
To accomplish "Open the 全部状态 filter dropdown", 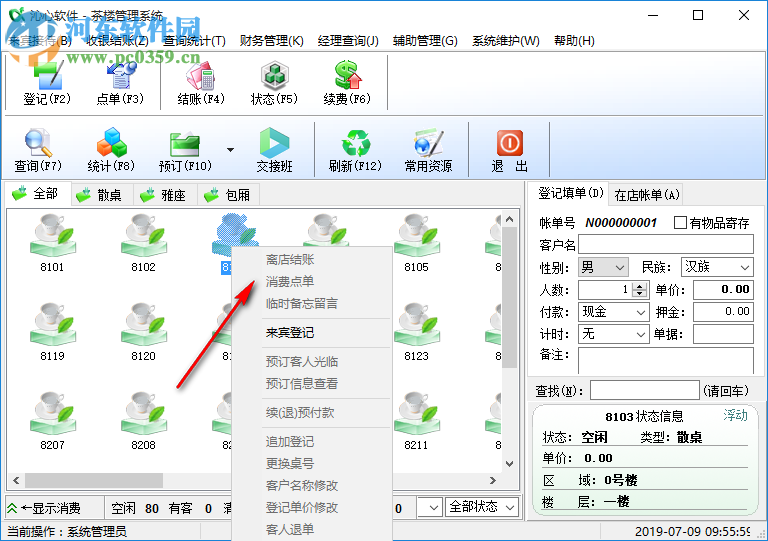I will coord(481,507).
